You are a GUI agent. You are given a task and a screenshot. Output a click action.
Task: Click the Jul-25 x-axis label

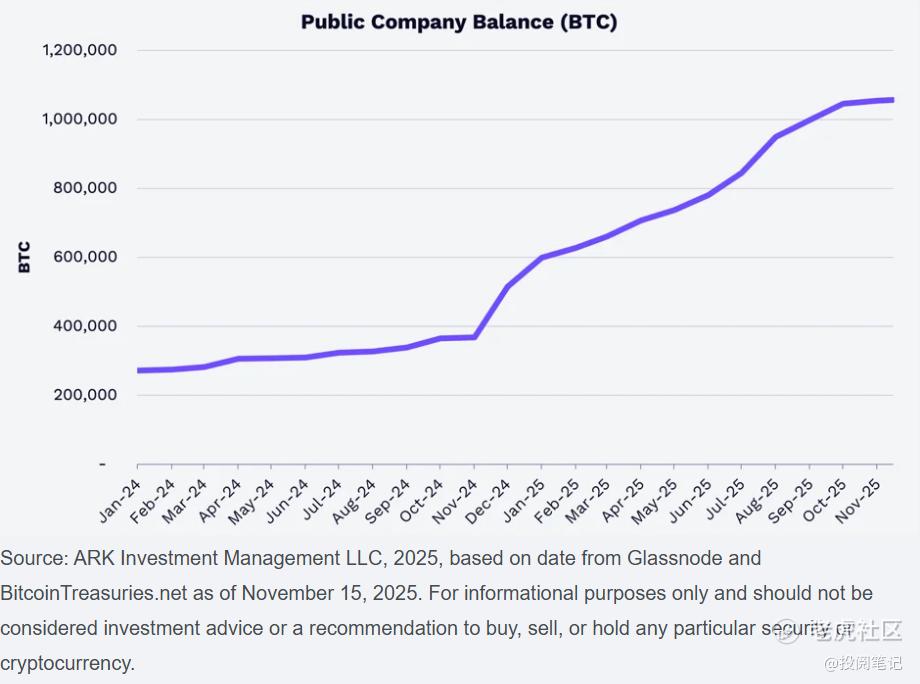(x=724, y=499)
